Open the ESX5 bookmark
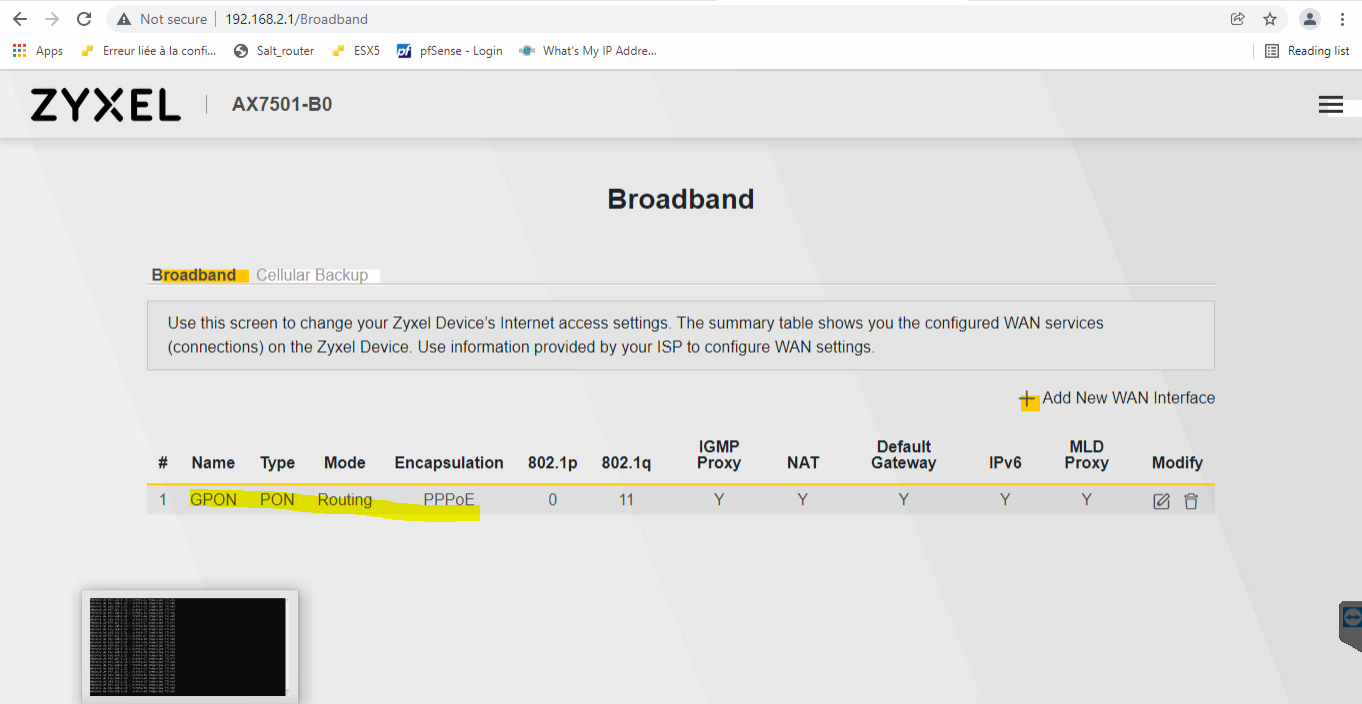This screenshot has width=1362, height=704. tap(356, 51)
